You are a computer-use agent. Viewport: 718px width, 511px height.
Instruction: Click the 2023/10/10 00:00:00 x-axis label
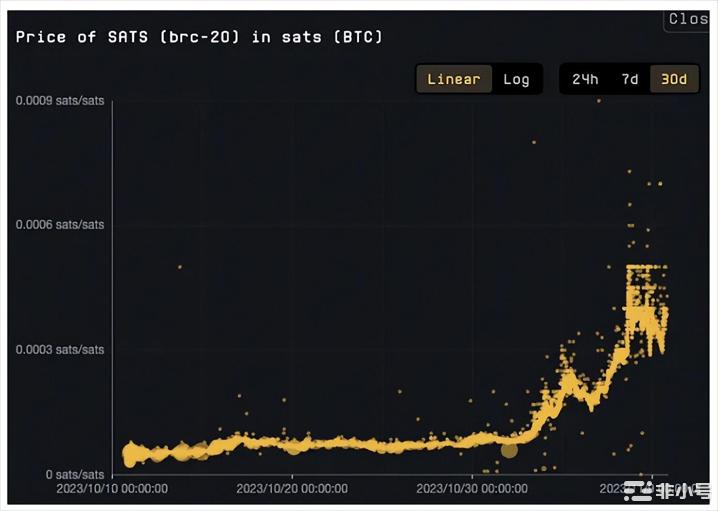pyautogui.click(x=112, y=489)
